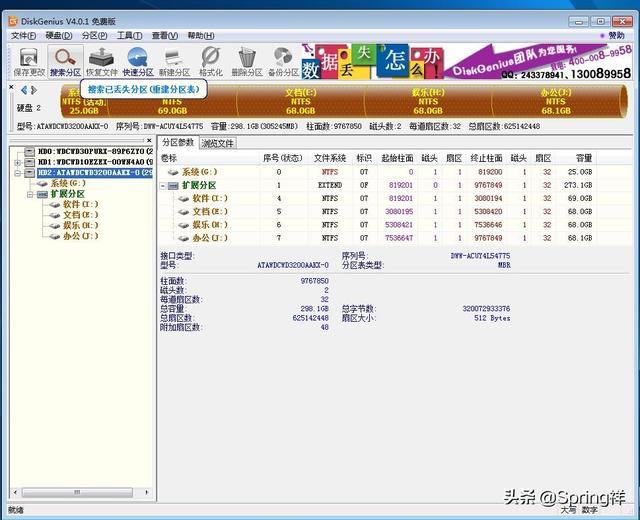The width and height of the screenshot is (640, 520).
Task: Select 娱乐(H:) partition in disk bar
Action: [x=428, y=102]
